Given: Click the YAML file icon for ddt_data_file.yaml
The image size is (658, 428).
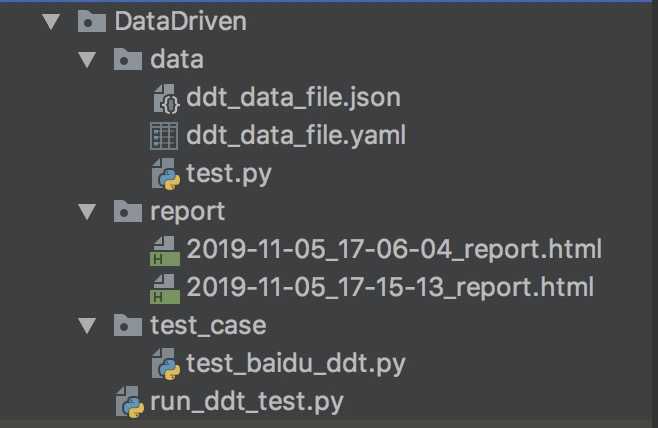Looking at the screenshot, I should coord(163,136).
